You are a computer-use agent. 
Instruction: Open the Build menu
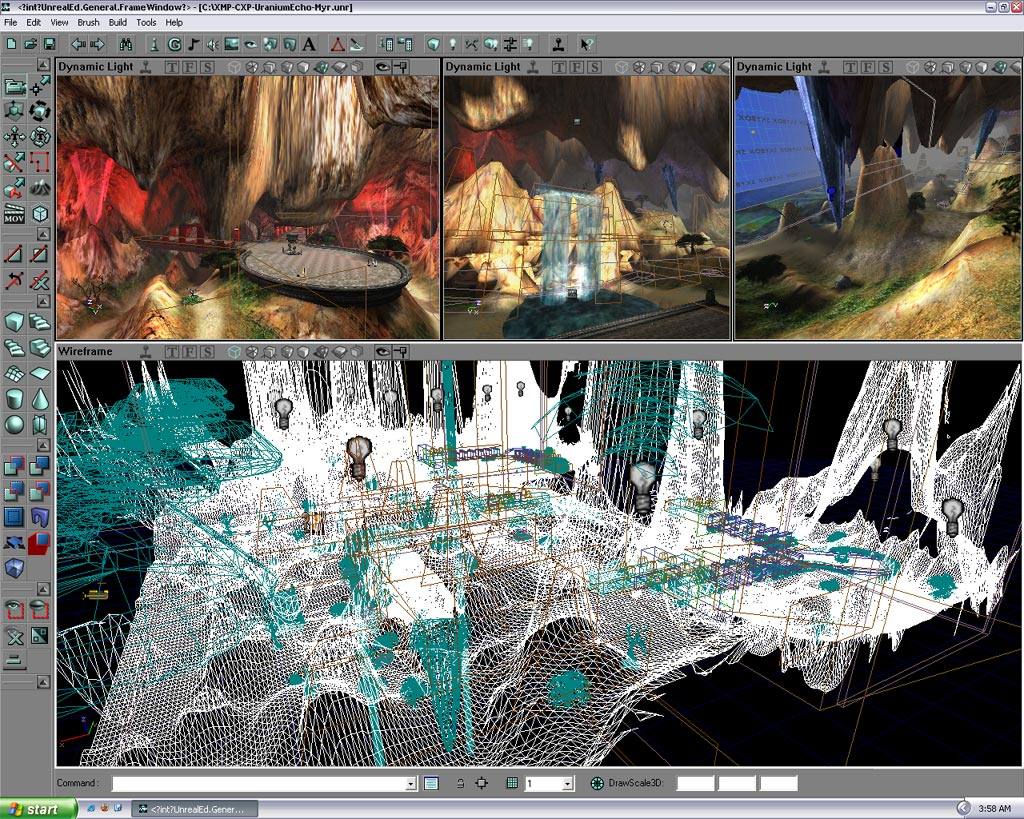coord(117,22)
